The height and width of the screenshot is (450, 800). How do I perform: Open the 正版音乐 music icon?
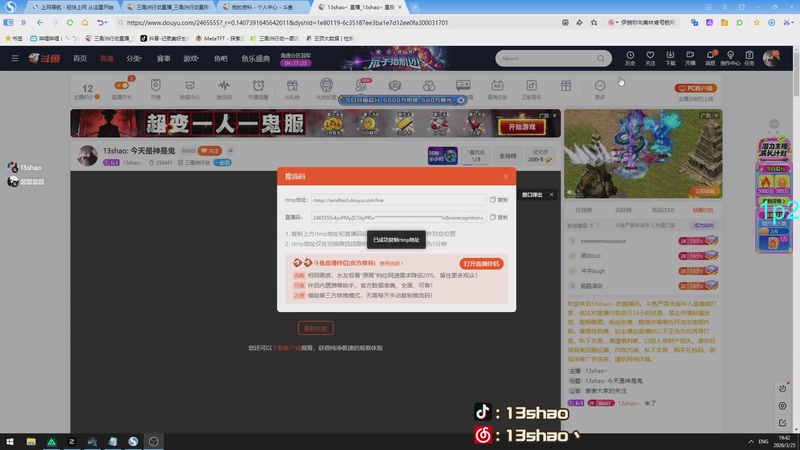(x=531, y=89)
